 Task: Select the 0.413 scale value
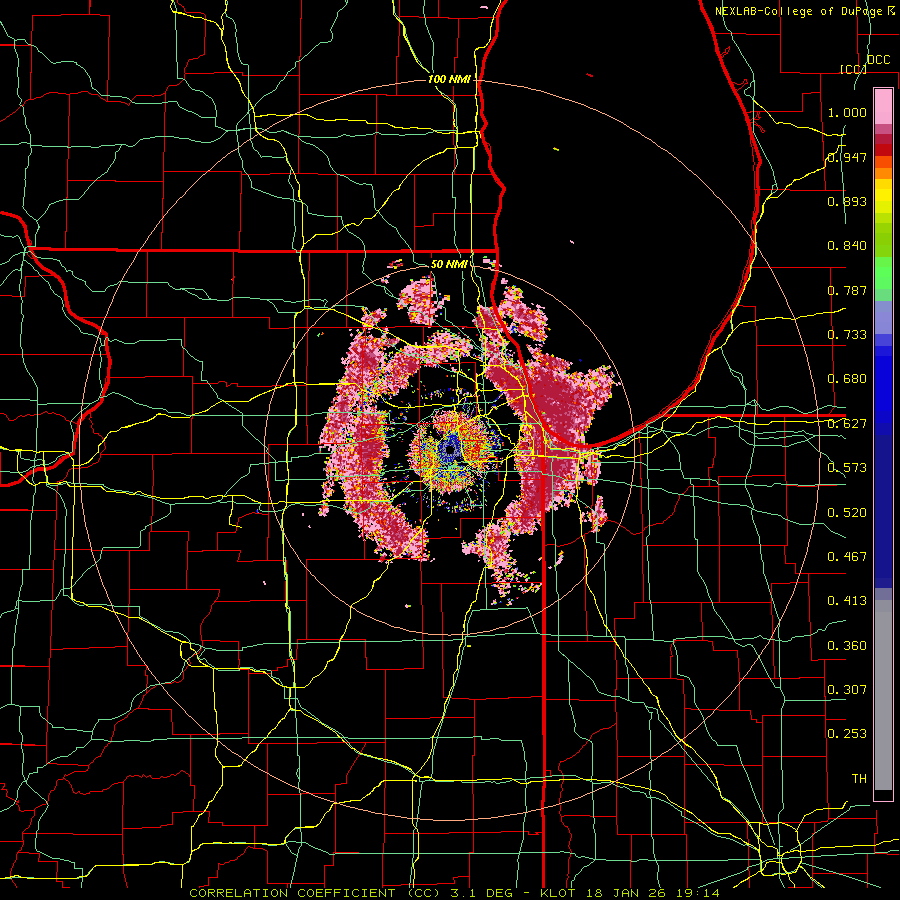click(847, 601)
